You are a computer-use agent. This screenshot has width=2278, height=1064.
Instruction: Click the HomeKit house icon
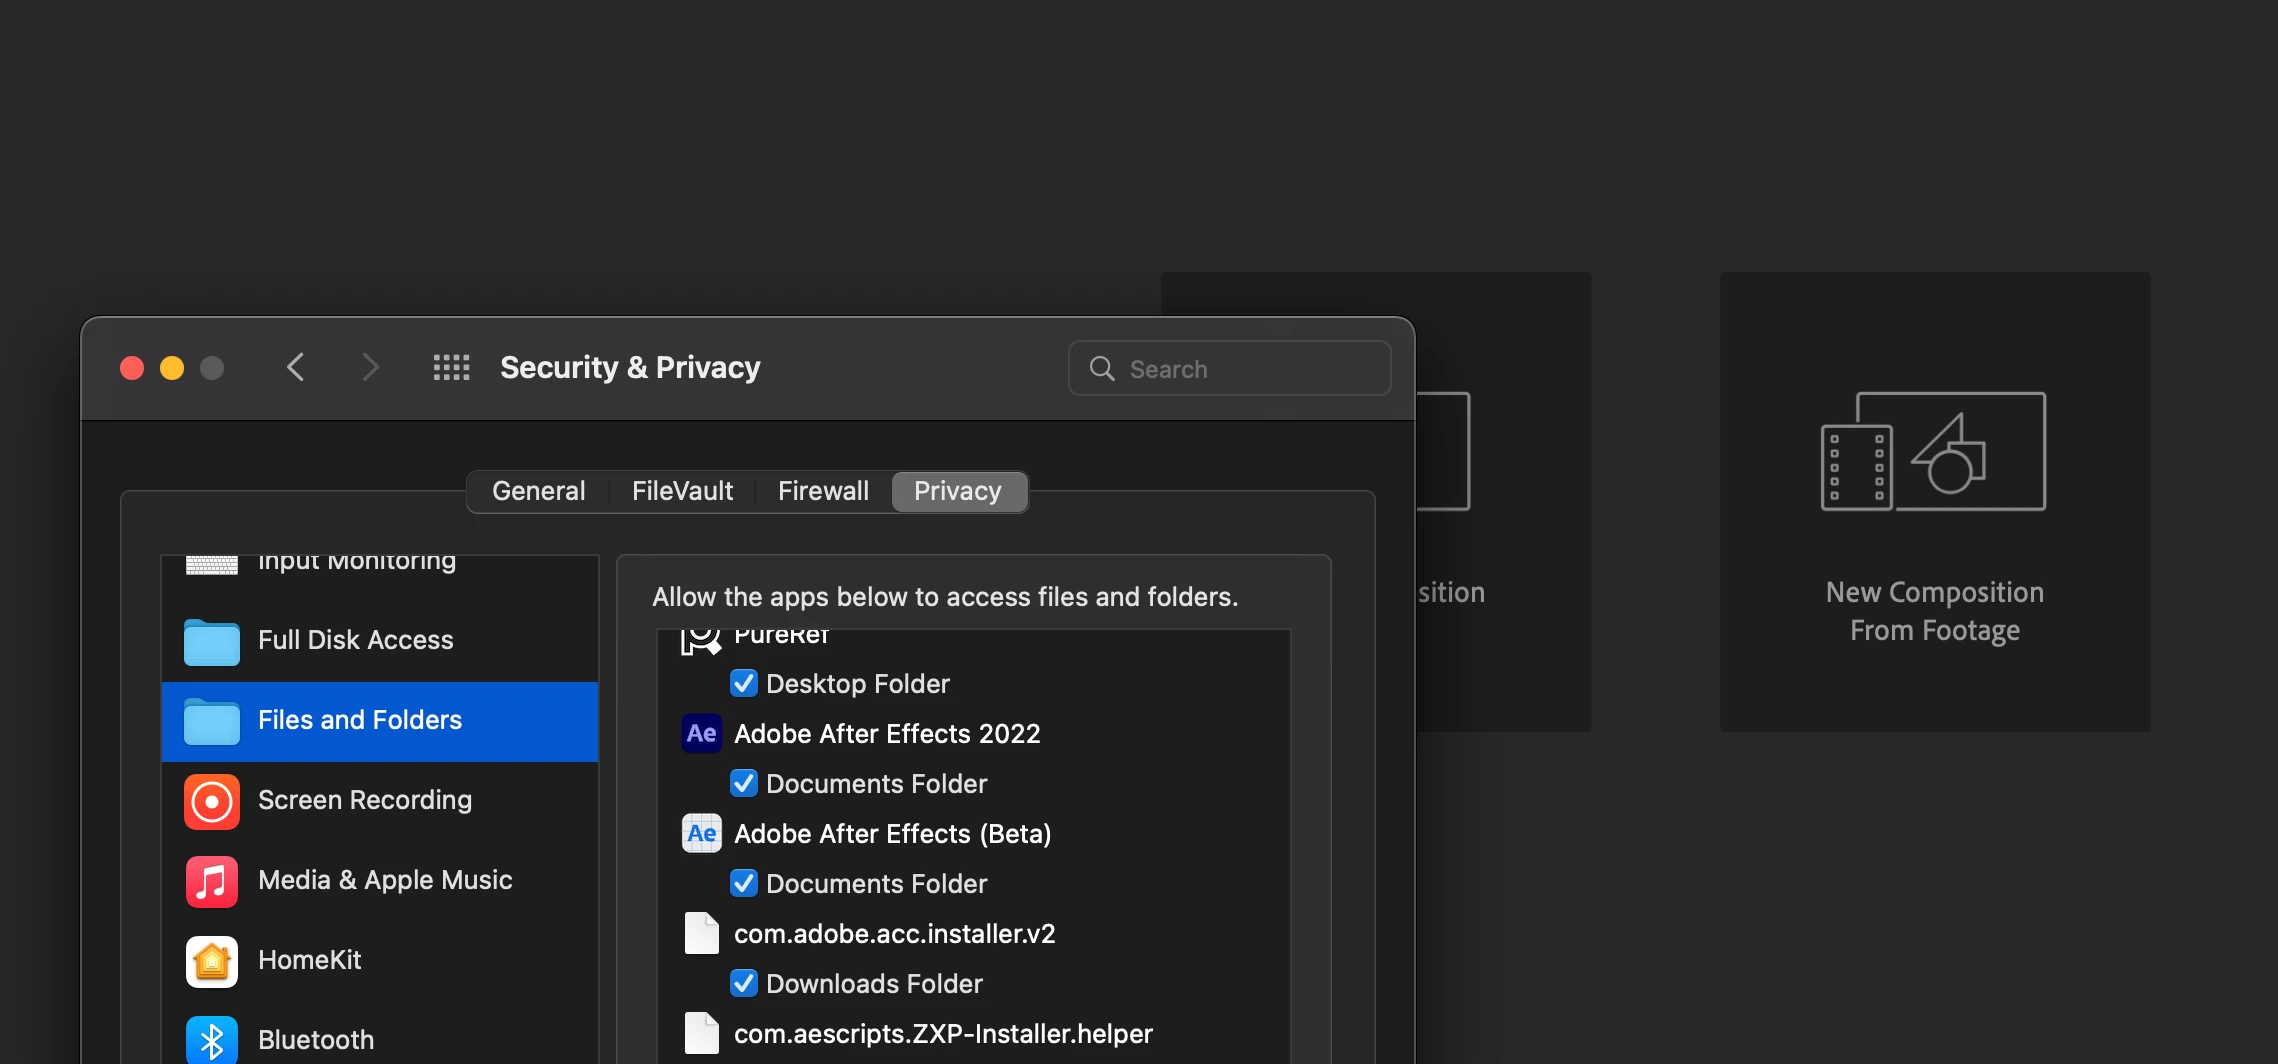pyautogui.click(x=212, y=961)
